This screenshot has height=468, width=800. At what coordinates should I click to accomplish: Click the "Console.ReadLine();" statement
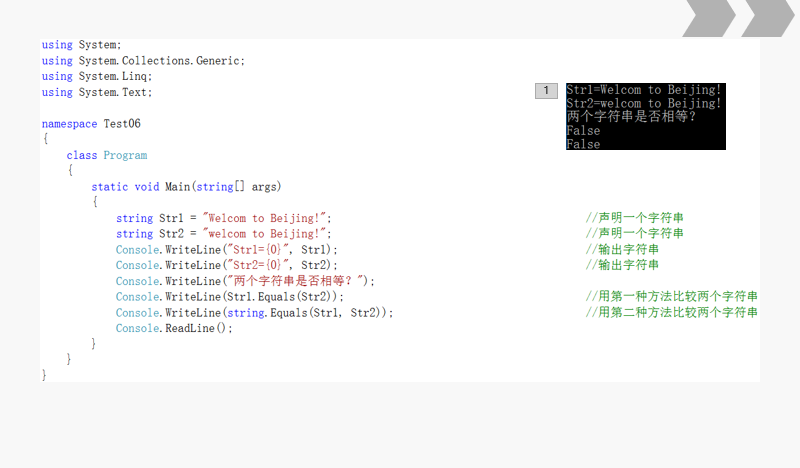click(174, 329)
